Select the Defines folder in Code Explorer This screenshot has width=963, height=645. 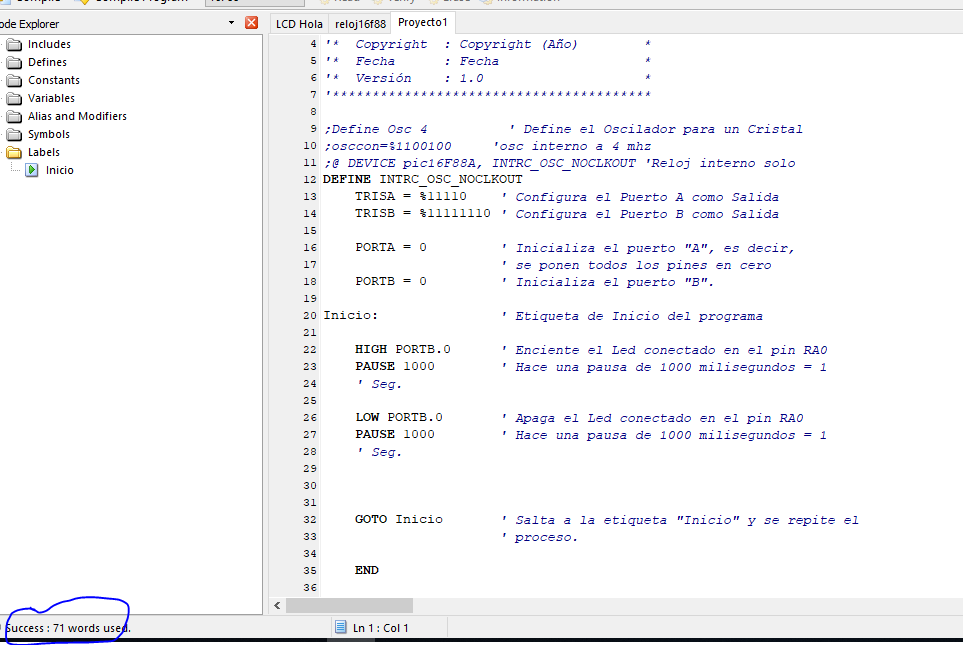pos(47,62)
